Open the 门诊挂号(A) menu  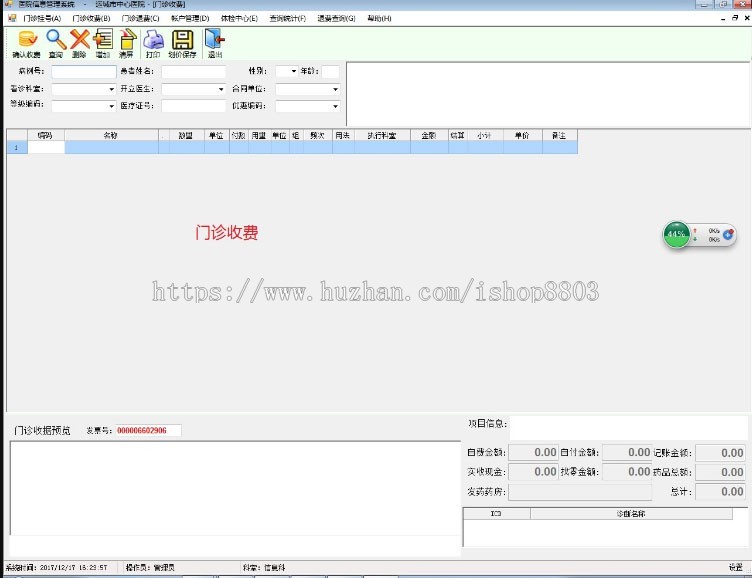click(x=42, y=18)
